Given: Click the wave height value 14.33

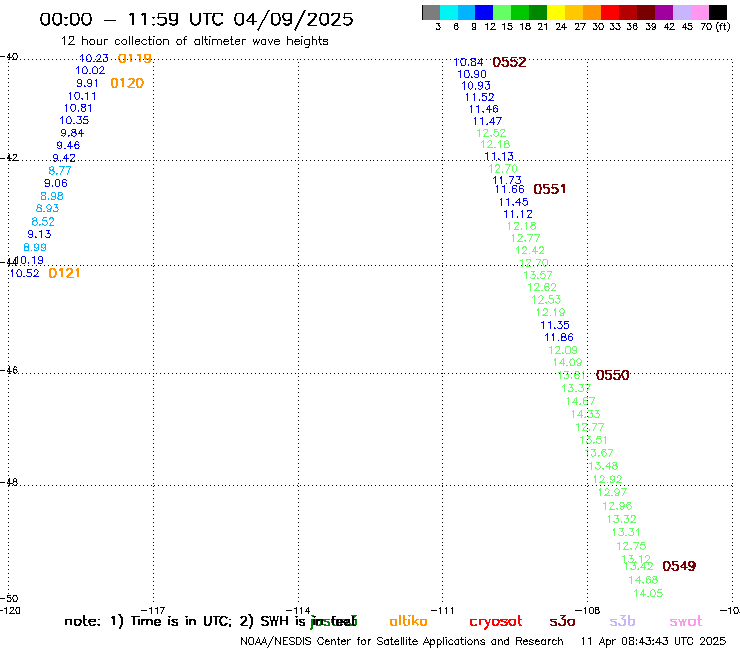Looking at the screenshot, I should pyautogui.click(x=586, y=414).
